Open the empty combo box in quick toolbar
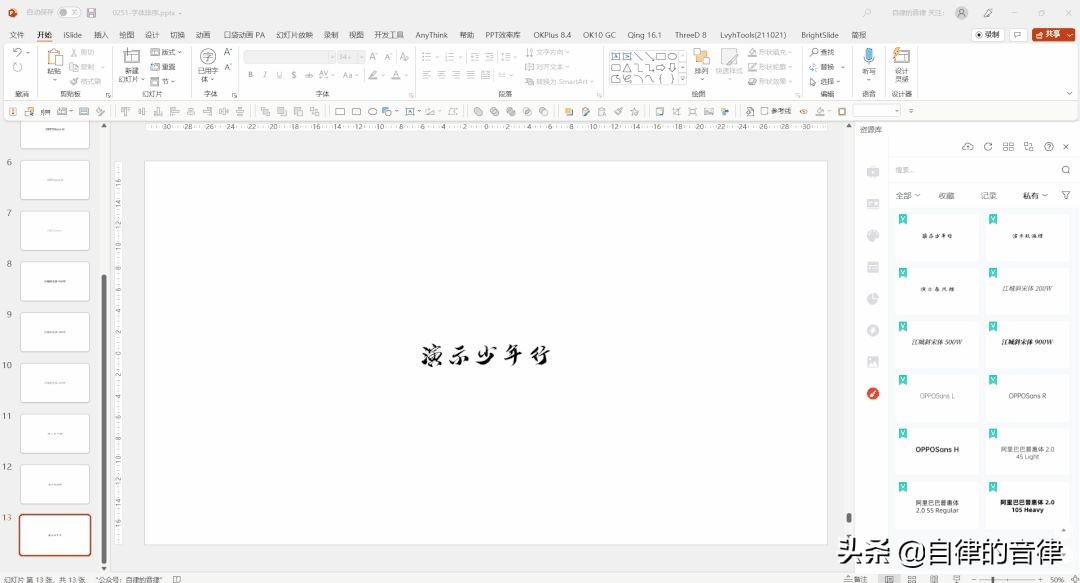1080x583 pixels. pos(877,111)
